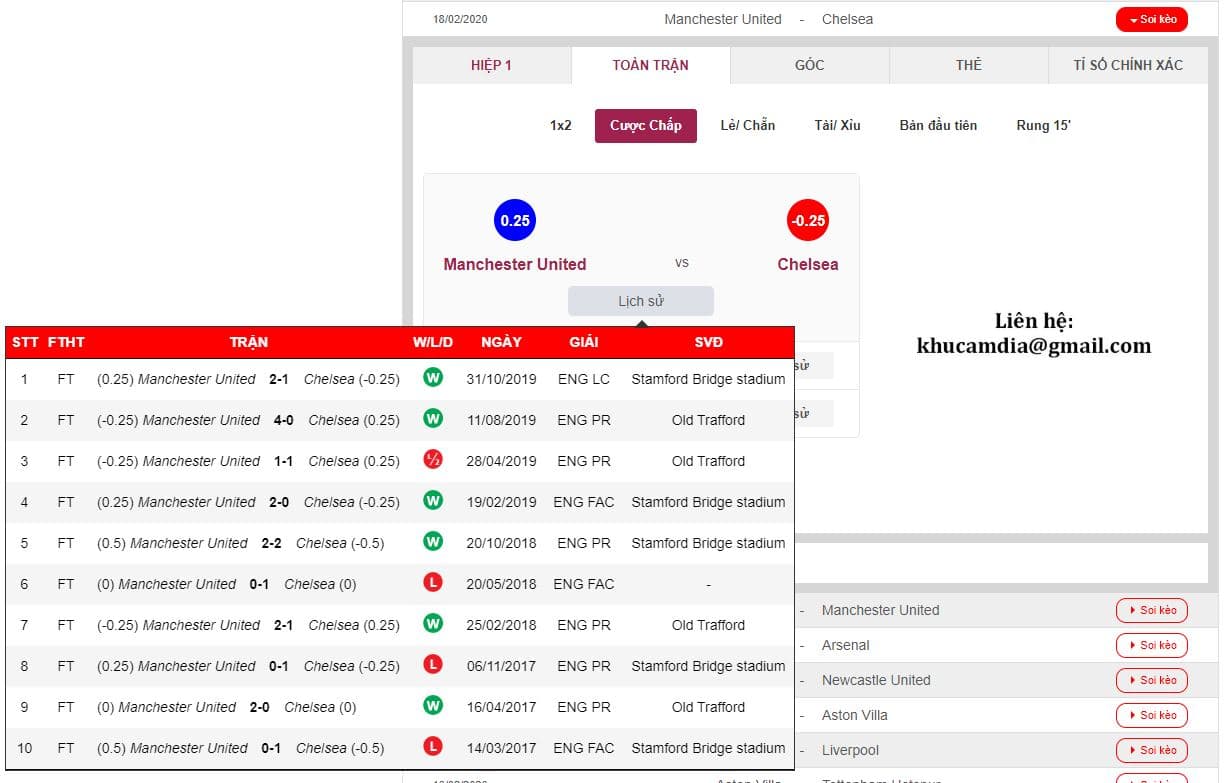Click Soi kèo button in Aston Villa row
Screen dimensions: 1225x783
pos(1152,715)
